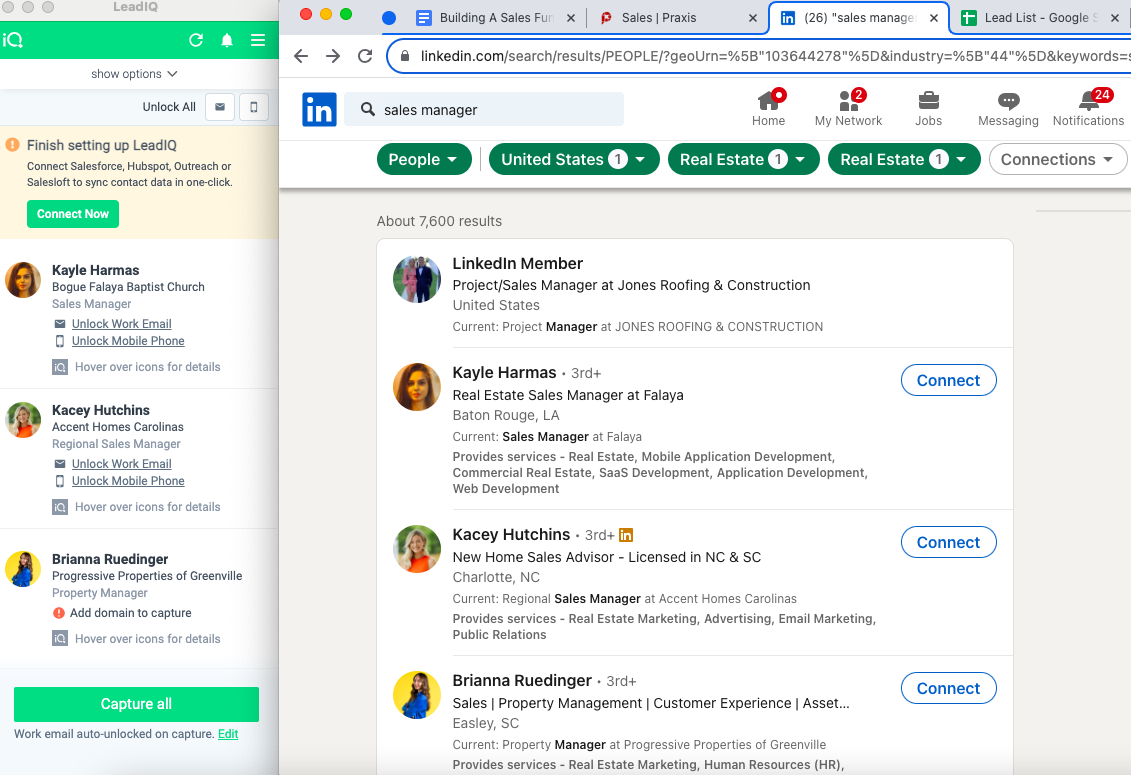Open Kayle Harmas LinkedIn profile name
The height and width of the screenshot is (775, 1131).
coord(504,372)
